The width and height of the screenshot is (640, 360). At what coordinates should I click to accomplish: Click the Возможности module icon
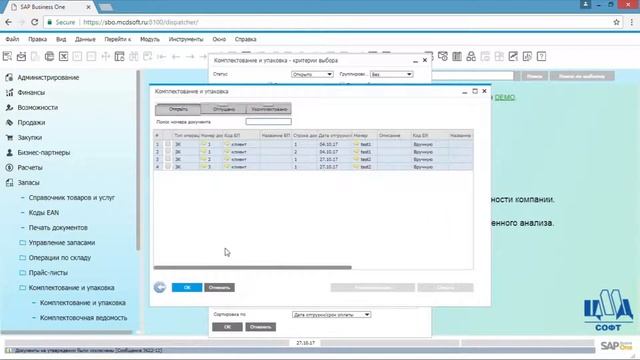tap(9, 107)
